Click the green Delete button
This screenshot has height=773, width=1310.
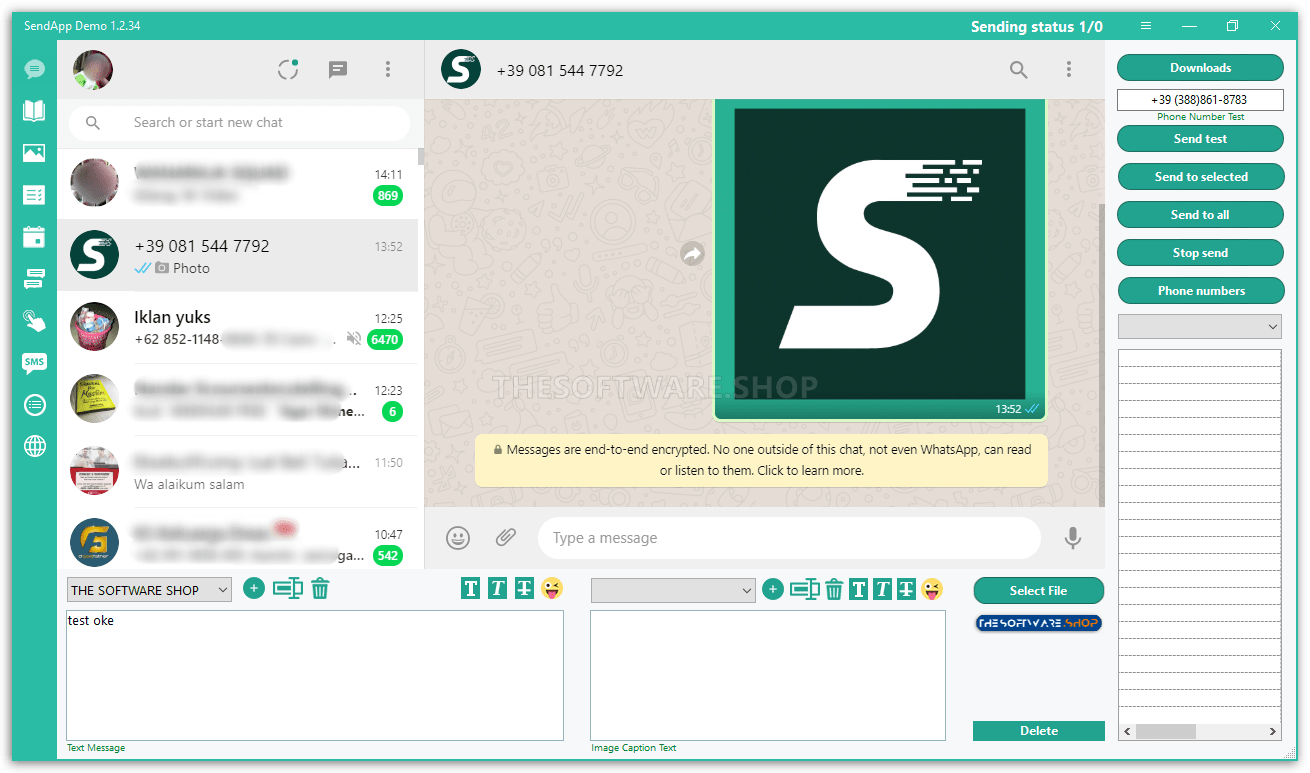click(1039, 731)
